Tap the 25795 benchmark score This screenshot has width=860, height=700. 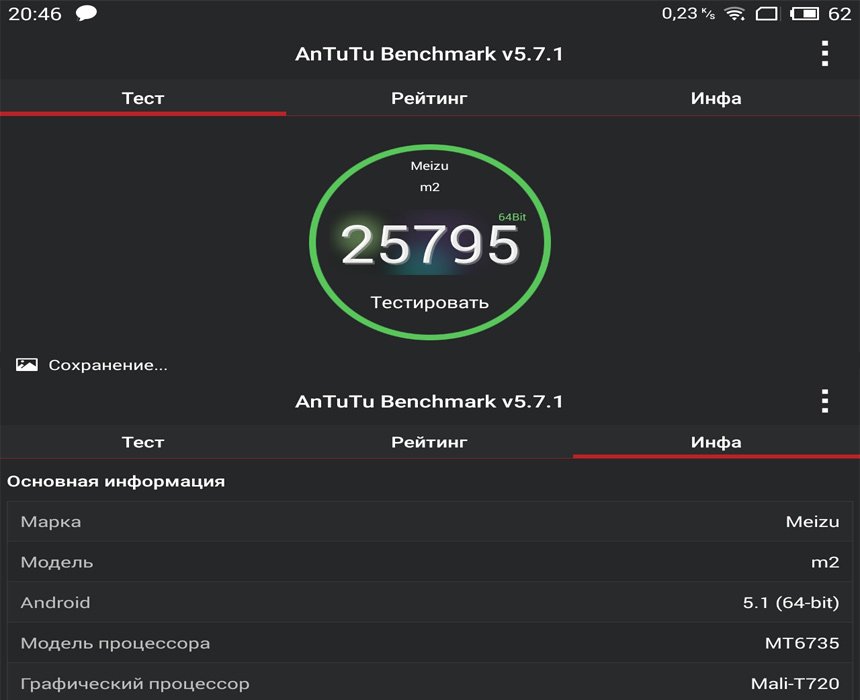(x=429, y=245)
